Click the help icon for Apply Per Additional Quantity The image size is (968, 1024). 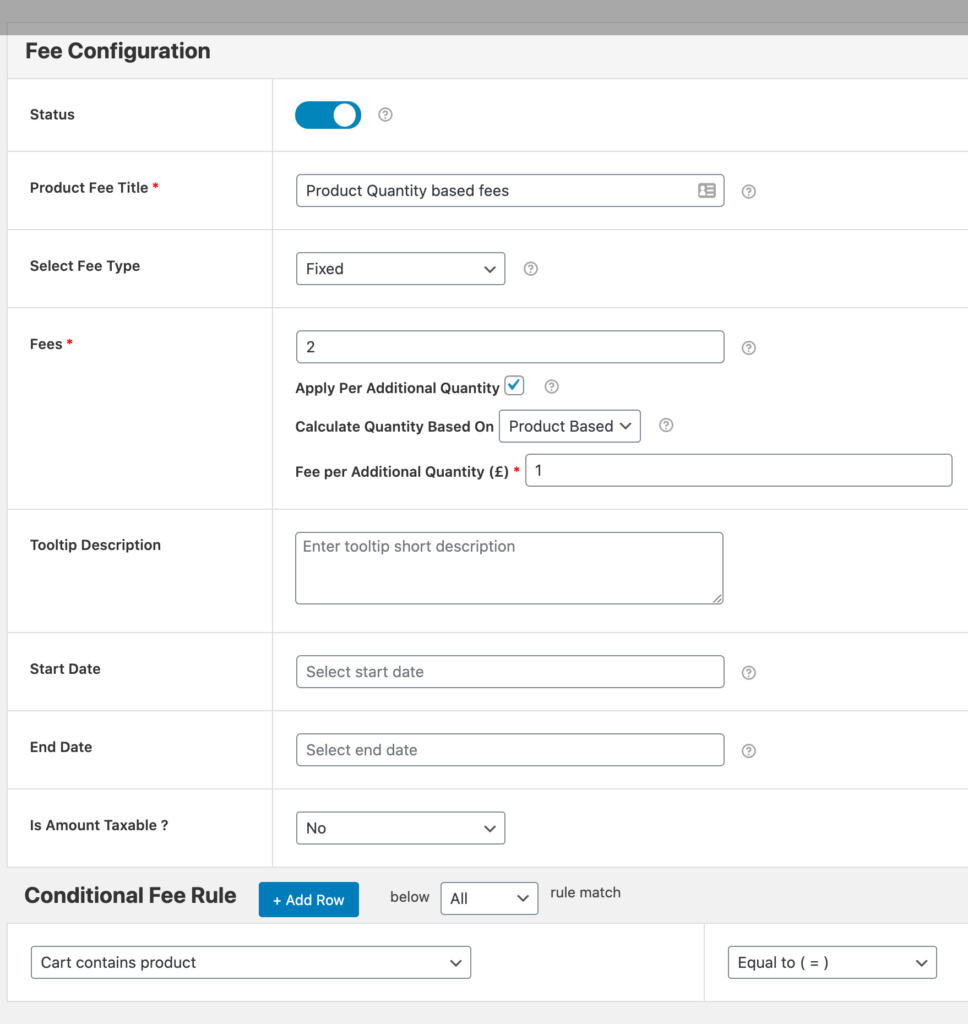[x=551, y=387]
